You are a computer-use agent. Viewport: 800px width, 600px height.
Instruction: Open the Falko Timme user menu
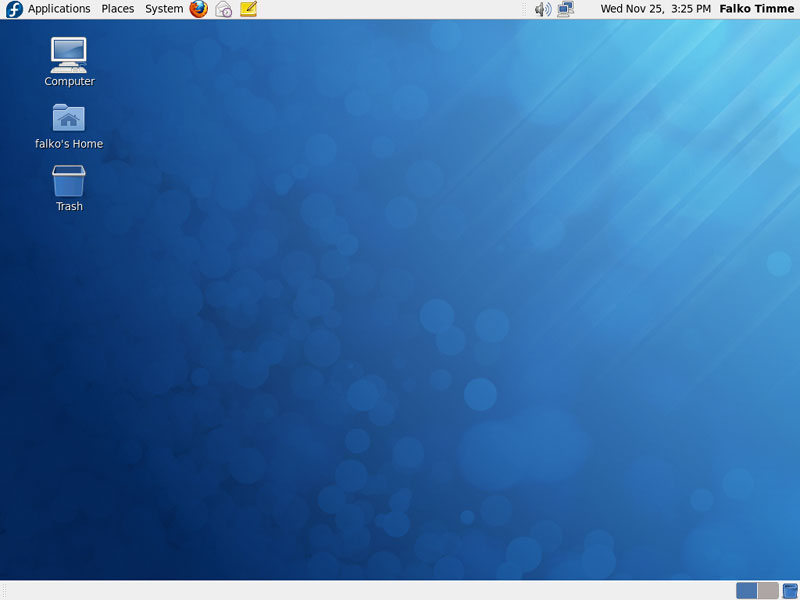coord(757,9)
